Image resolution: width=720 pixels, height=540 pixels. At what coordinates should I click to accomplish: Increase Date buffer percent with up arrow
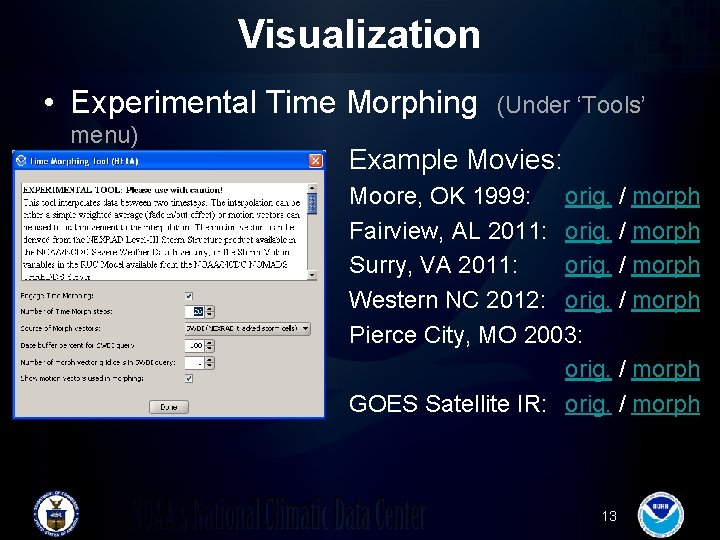[210, 343]
